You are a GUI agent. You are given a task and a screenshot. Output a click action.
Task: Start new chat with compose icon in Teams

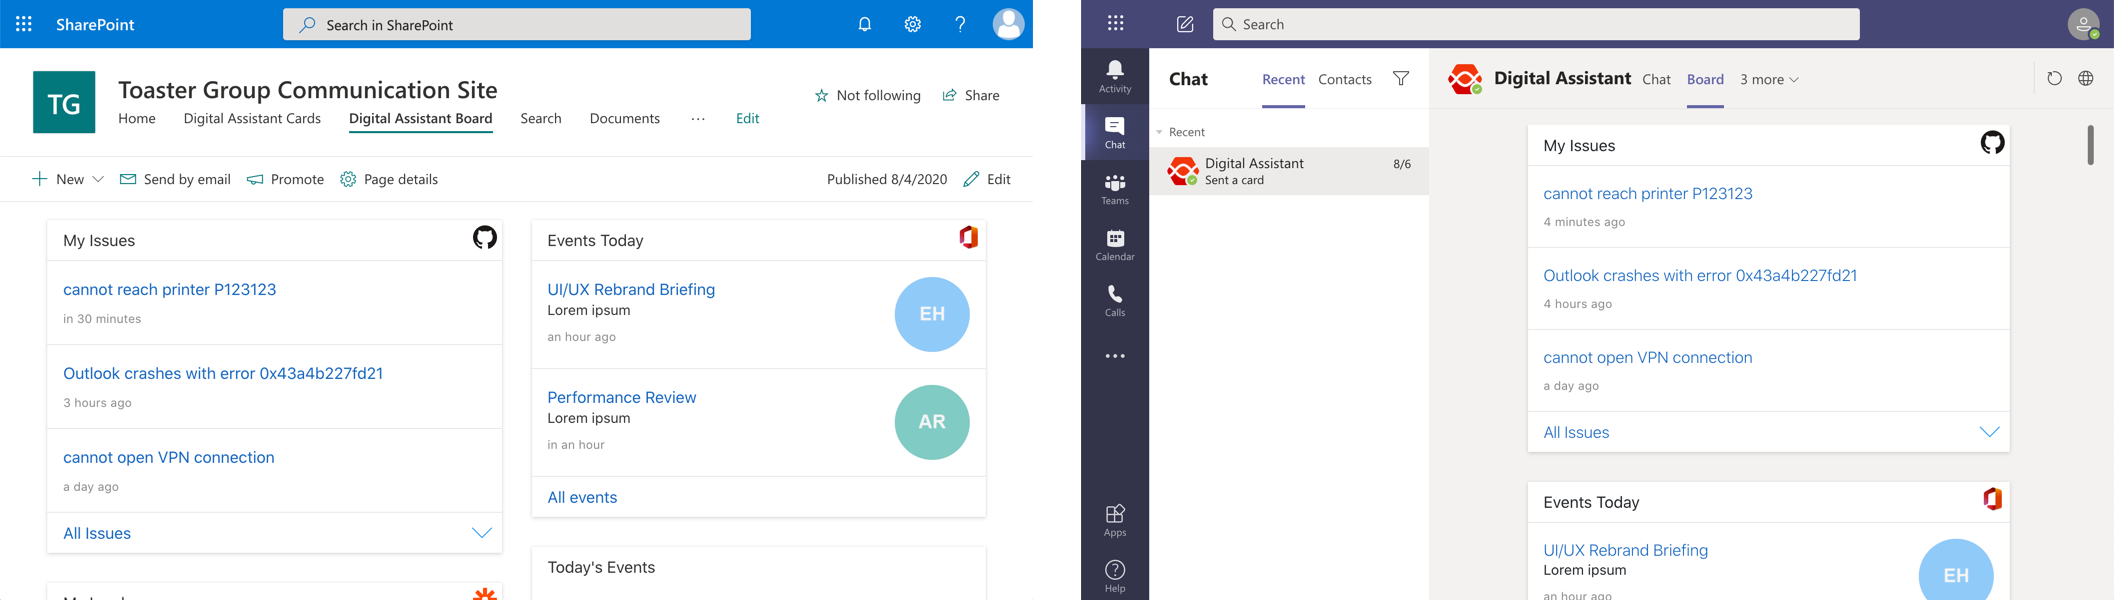tap(1185, 24)
